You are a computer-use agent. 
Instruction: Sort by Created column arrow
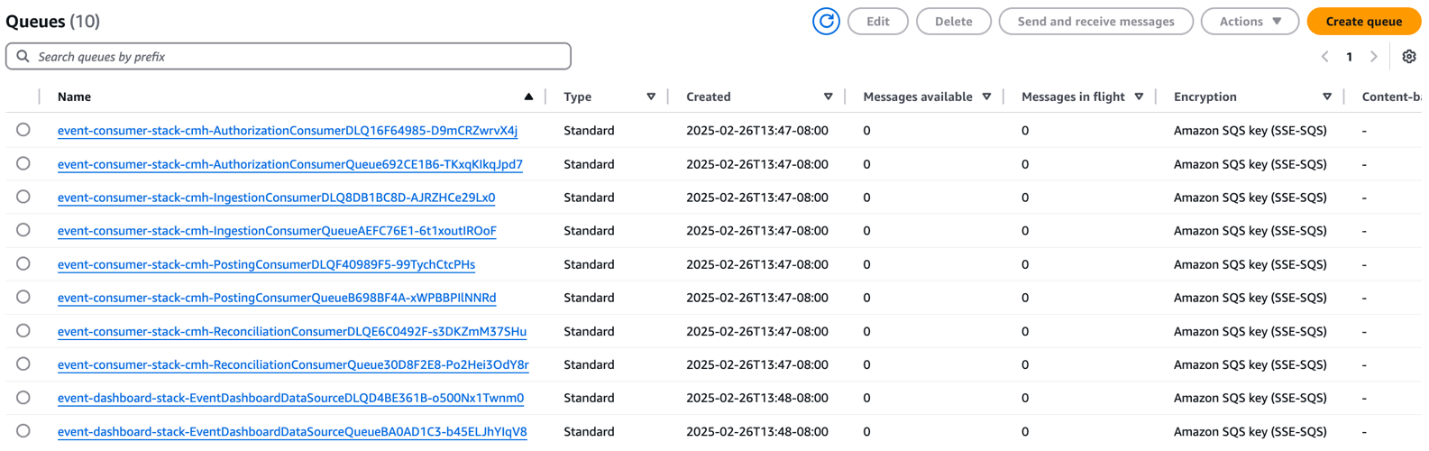point(828,97)
